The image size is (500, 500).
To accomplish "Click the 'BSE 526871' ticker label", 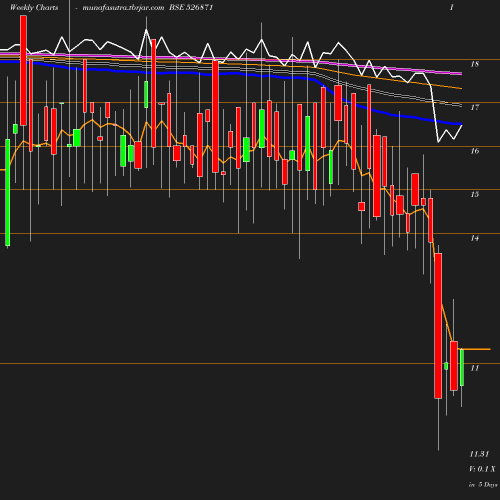I will point(191,7).
